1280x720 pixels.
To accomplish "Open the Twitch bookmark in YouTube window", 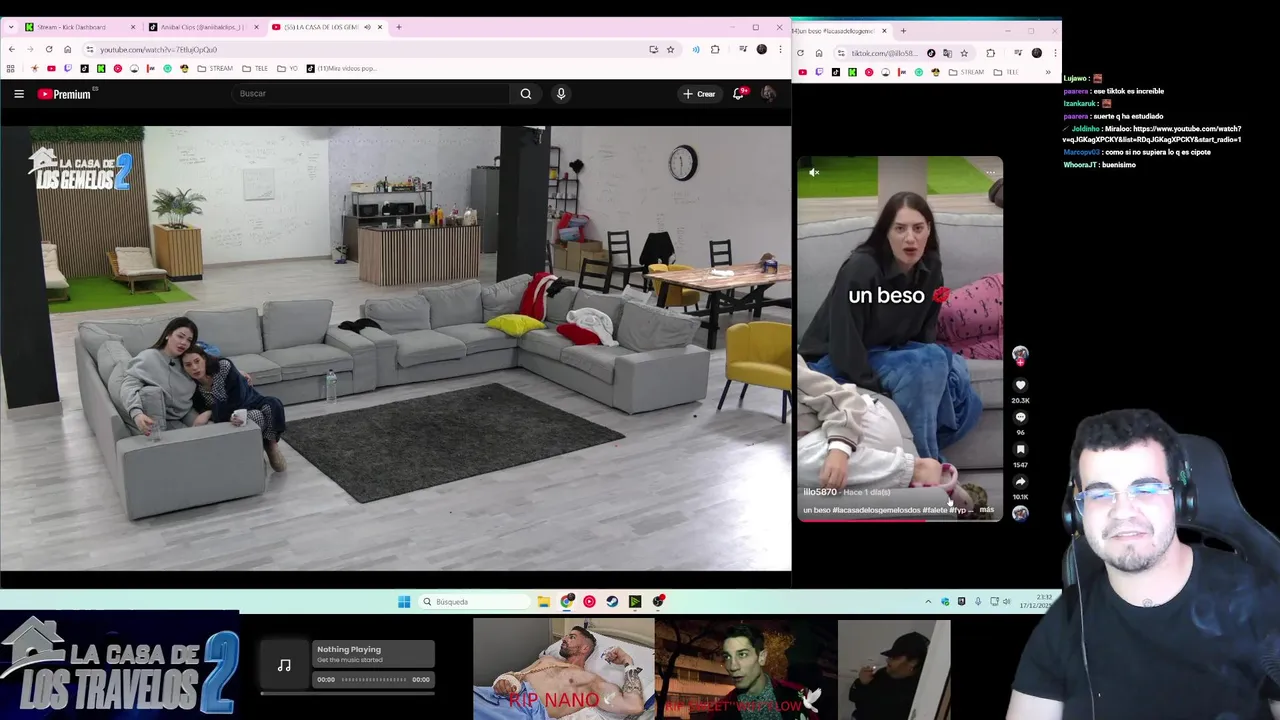I will pyautogui.click(x=68, y=69).
